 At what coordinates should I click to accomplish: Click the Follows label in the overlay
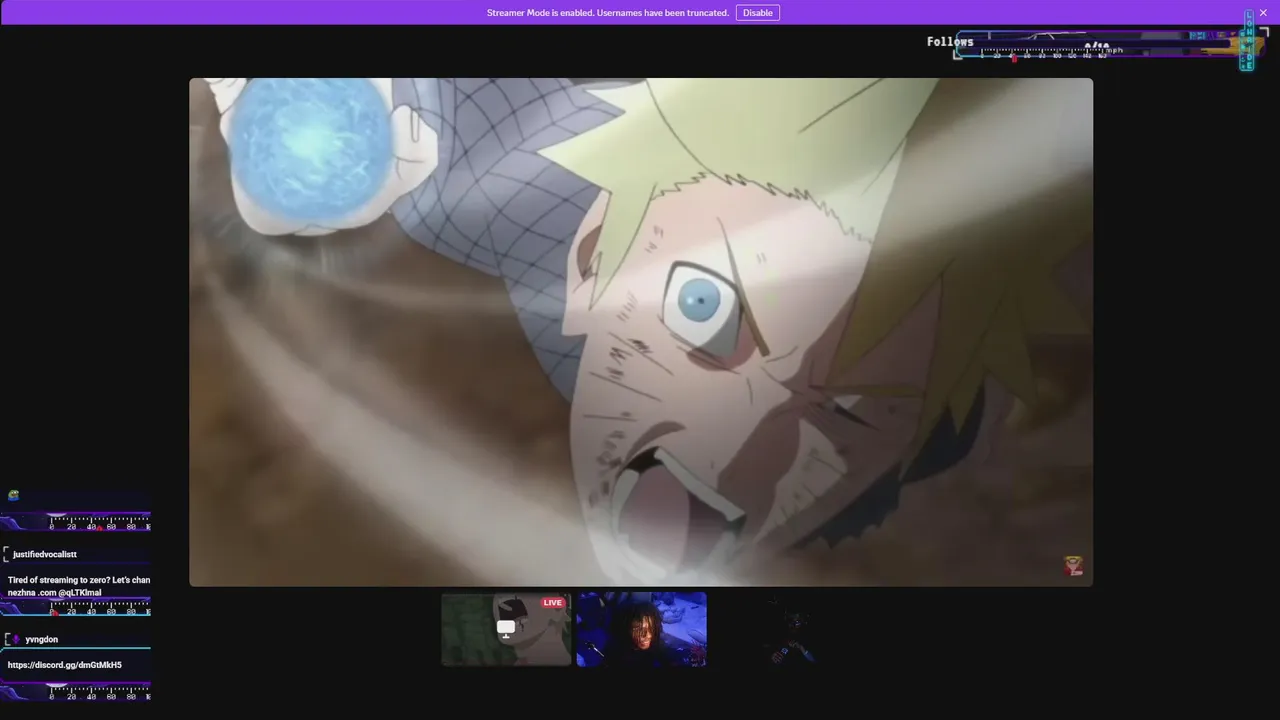(x=950, y=42)
